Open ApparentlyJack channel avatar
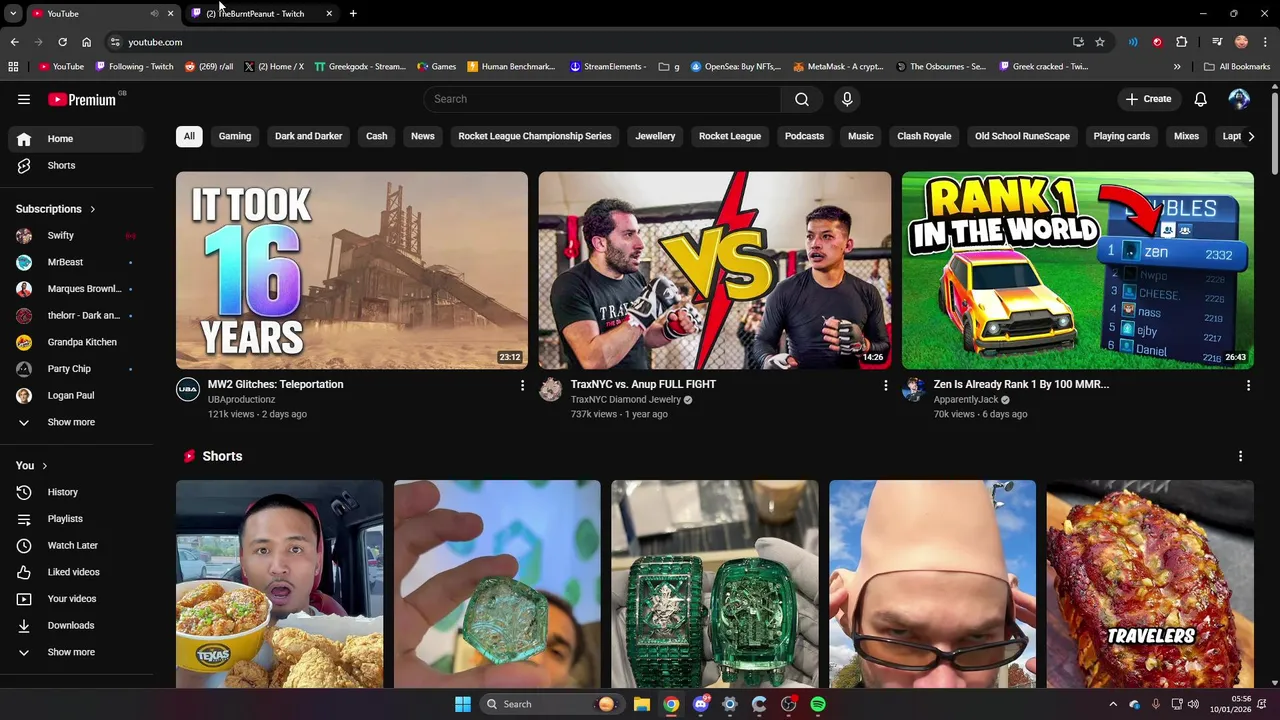This screenshot has height=720, width=1280. tap(914, 390)
